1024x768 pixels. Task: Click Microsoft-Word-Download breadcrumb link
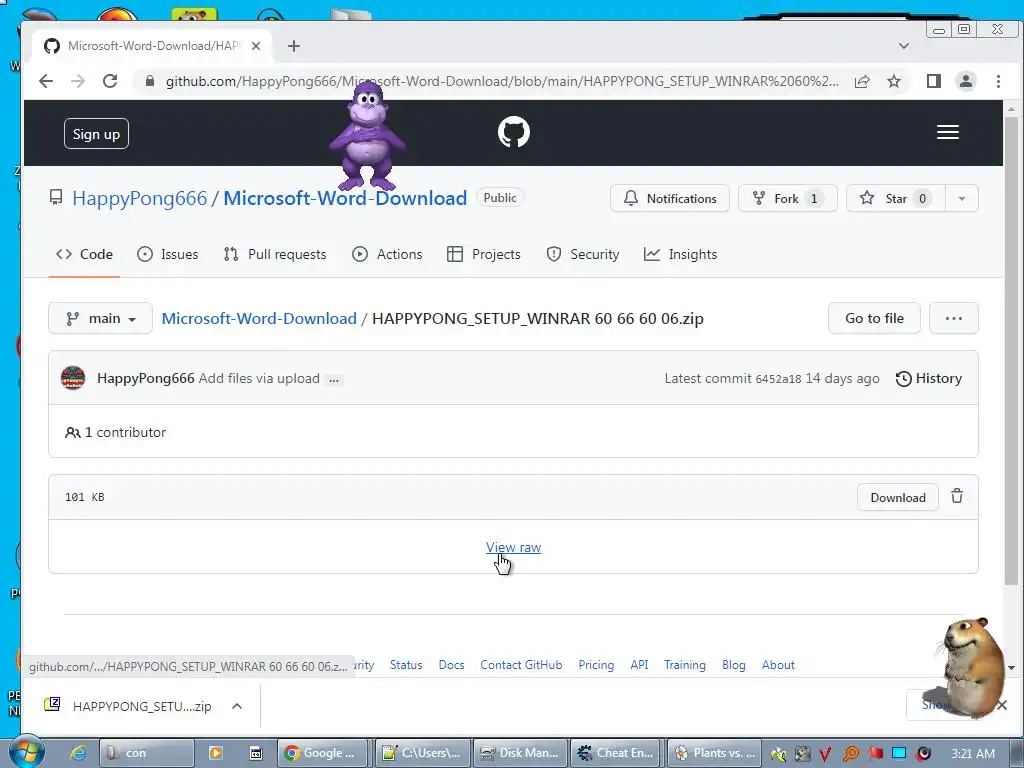pos(259,319)
